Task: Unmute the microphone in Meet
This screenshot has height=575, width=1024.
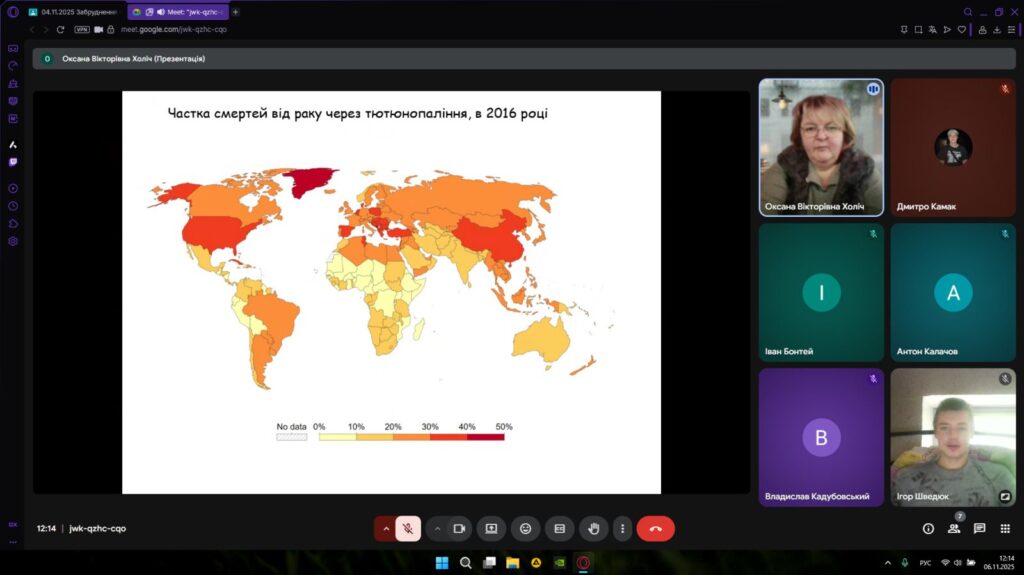Action: click(408, 528)
